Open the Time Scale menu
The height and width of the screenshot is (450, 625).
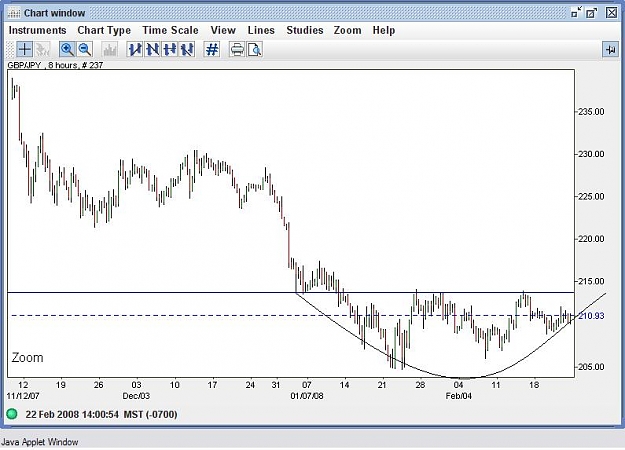click(x=170, y=30)
